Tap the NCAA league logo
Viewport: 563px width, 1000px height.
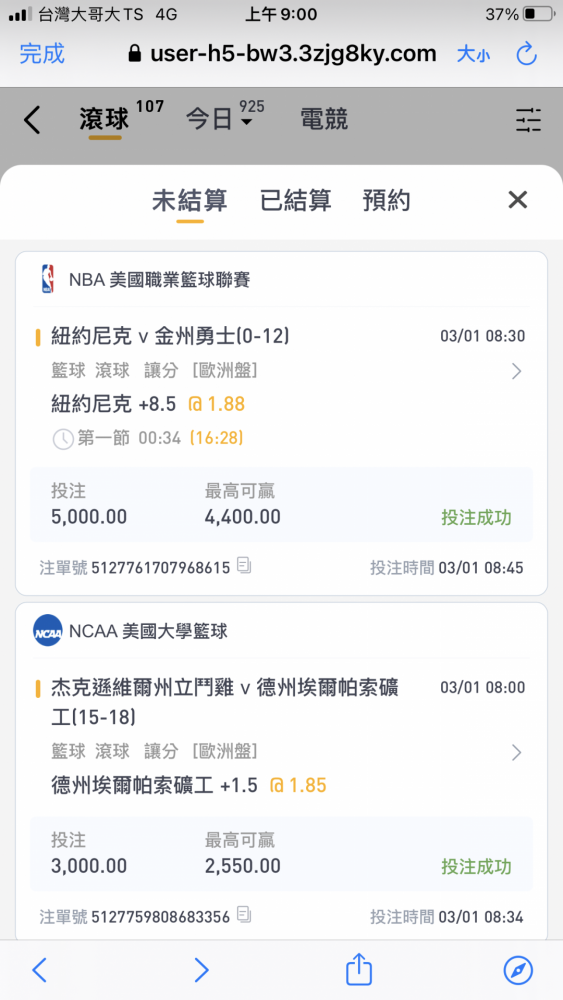[47, 630]
